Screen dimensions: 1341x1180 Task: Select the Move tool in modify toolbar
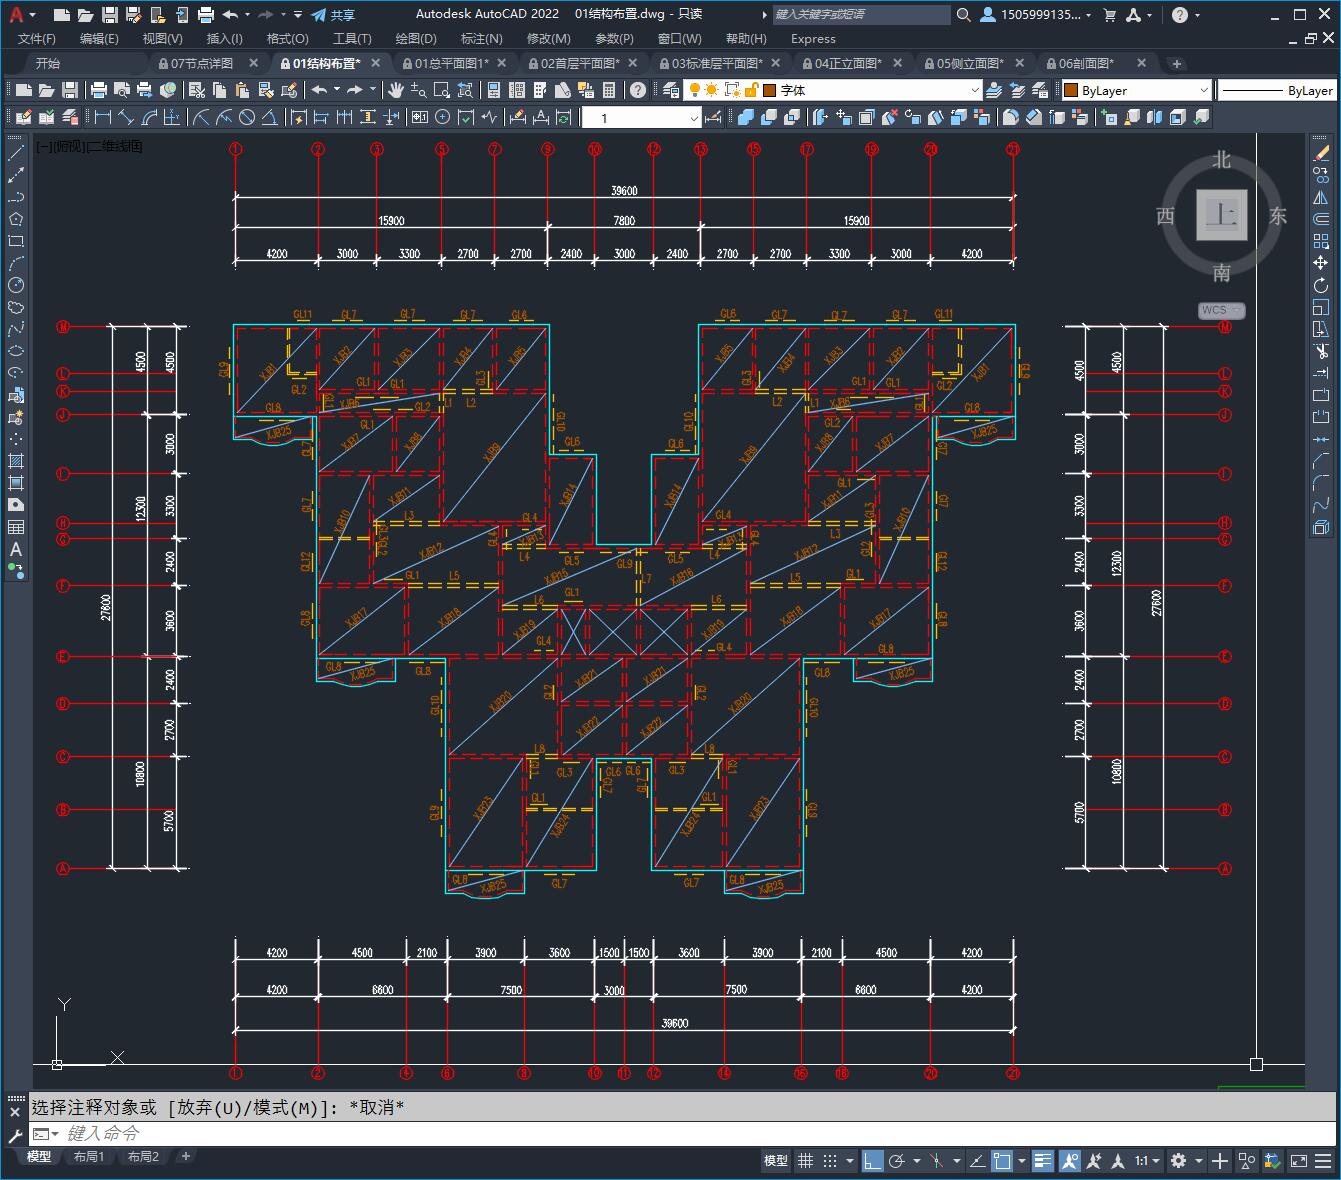1321,263
